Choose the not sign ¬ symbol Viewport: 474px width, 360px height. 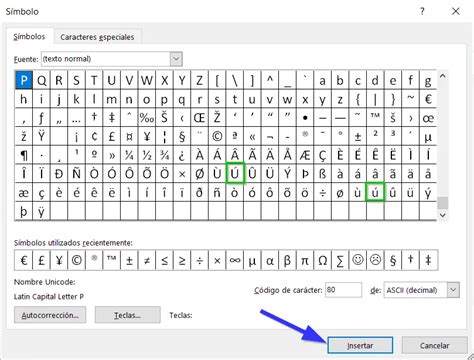tap(270, 136)
